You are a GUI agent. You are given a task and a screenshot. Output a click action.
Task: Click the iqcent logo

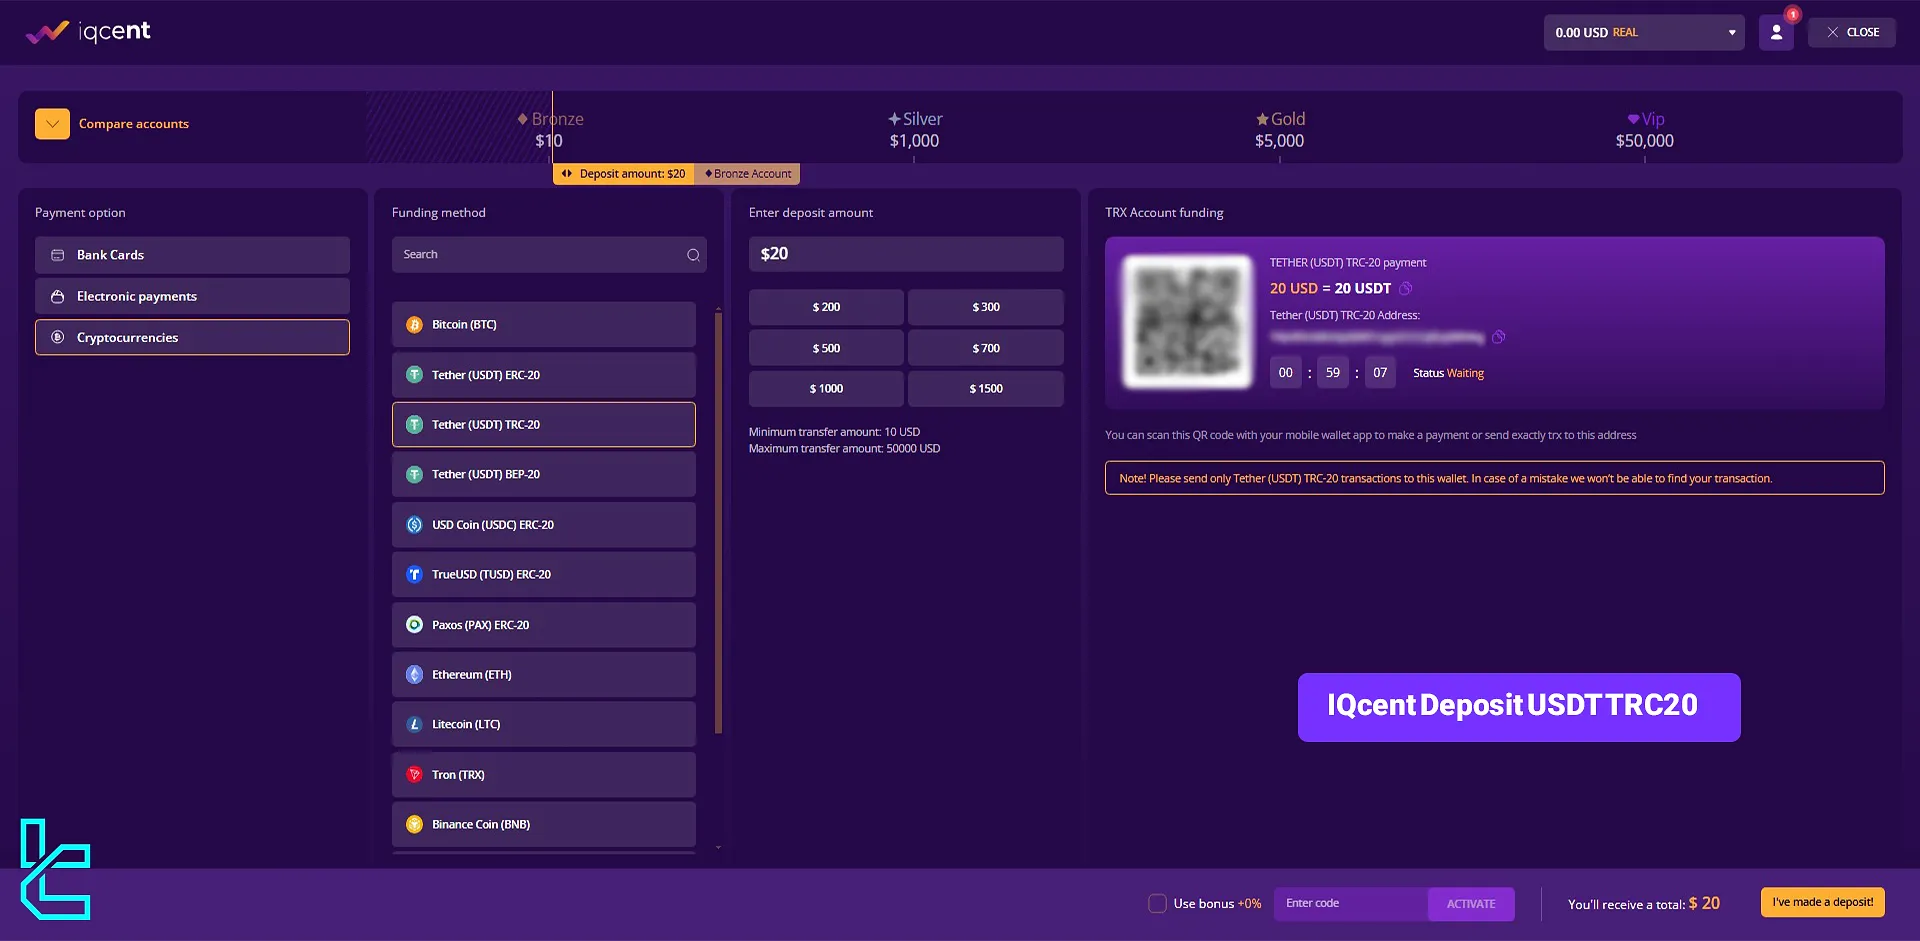tap(88, 32)
